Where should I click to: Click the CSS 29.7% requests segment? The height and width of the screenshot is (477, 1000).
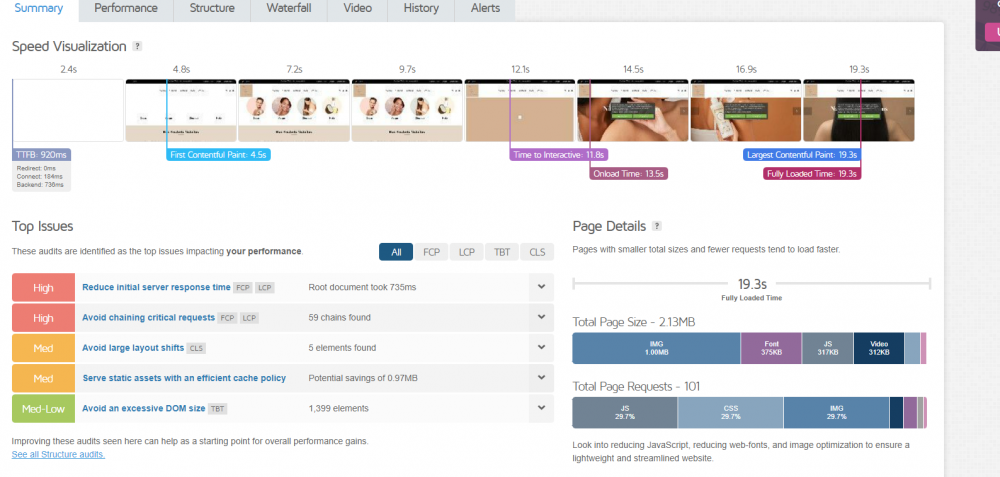click(x=730, y=412)
